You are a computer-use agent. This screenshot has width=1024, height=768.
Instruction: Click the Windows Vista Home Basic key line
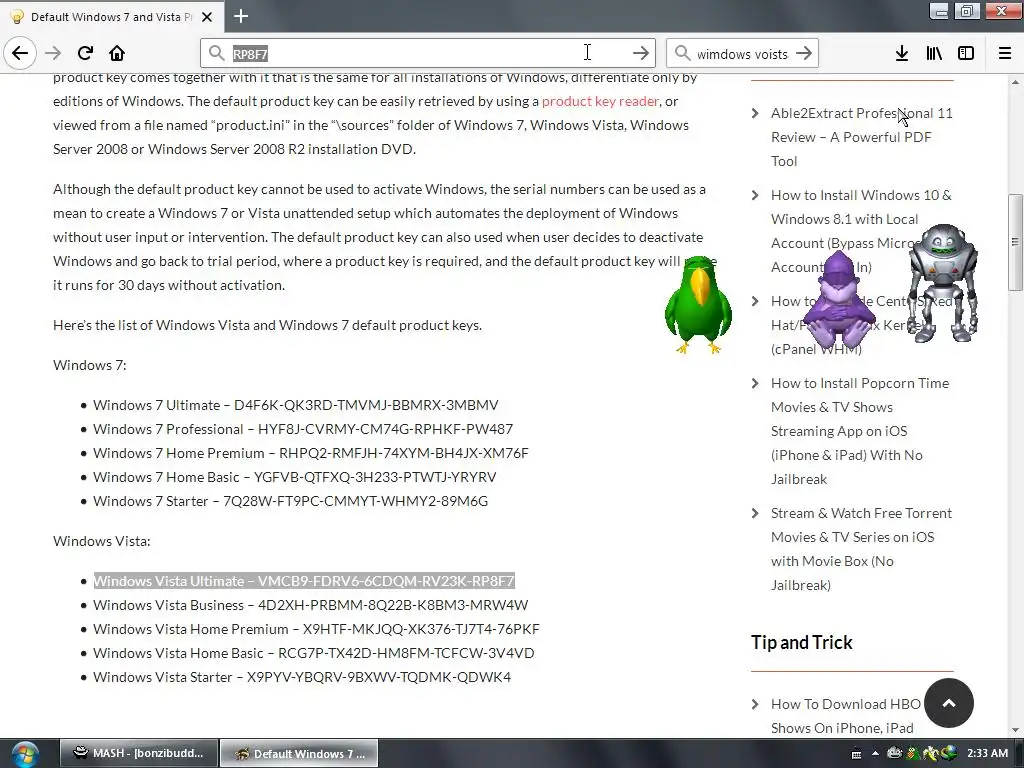(313, 653)
